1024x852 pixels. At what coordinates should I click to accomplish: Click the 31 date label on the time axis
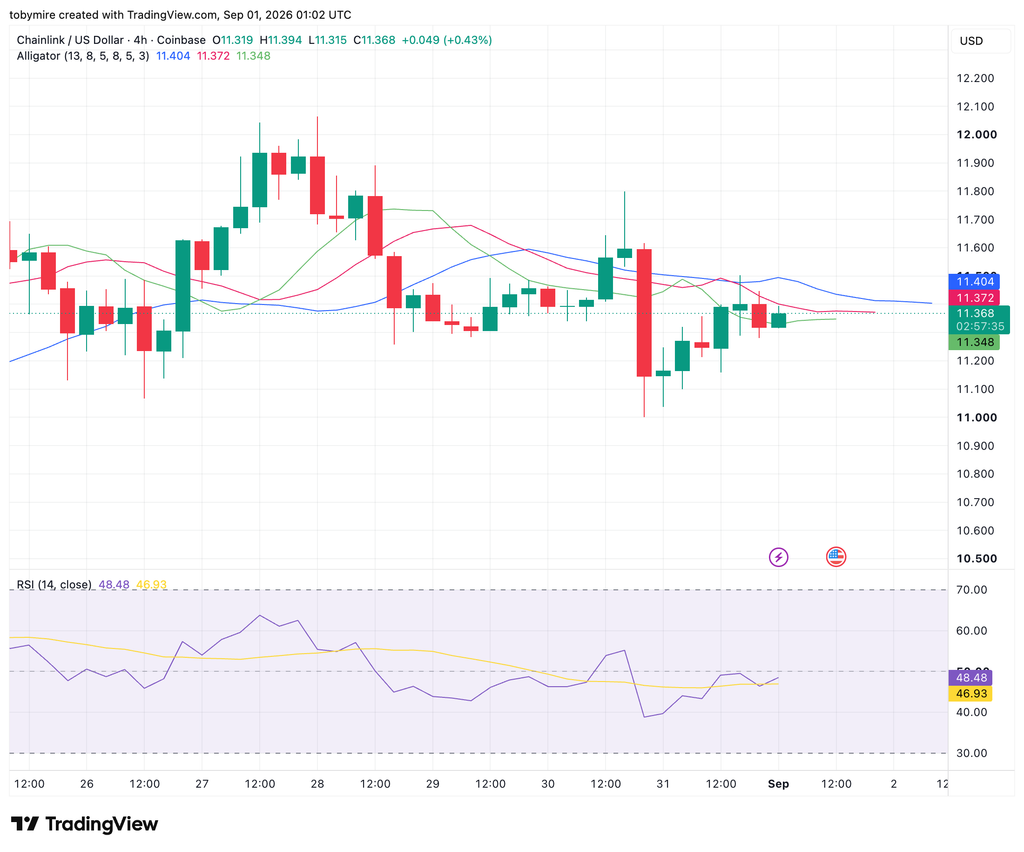pos(663,783)
